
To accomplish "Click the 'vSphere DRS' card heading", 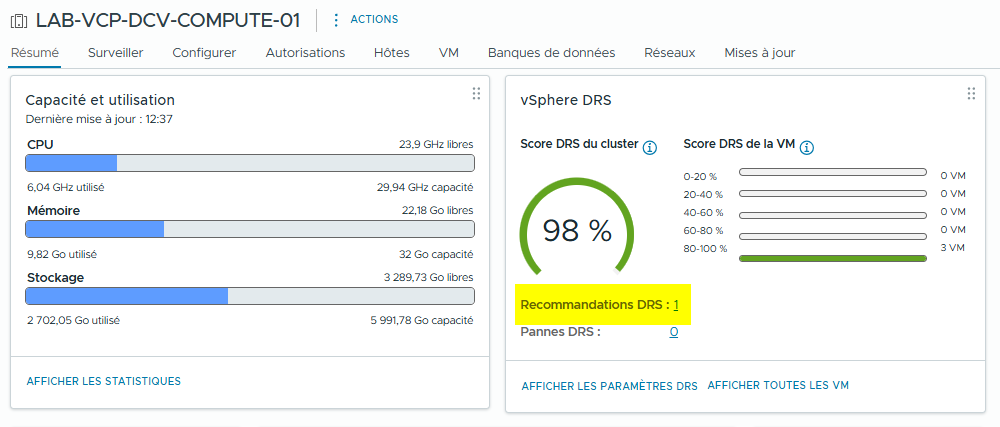I will tap(566, 101).
